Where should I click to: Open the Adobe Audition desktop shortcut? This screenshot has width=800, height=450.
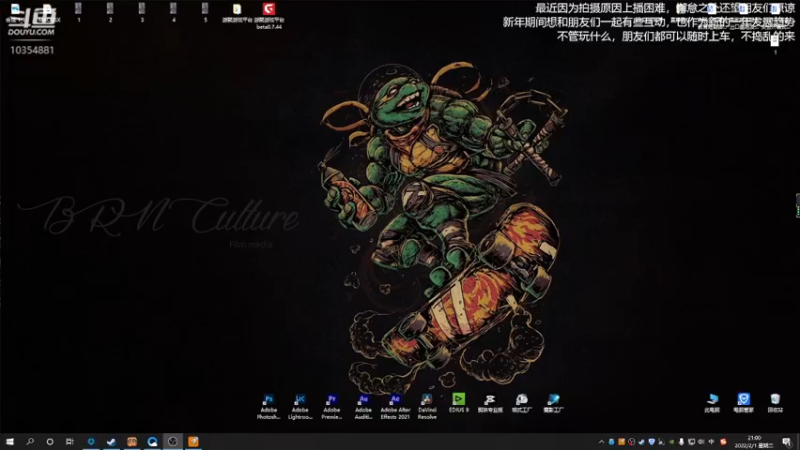pyautogui.click(x=363, y=406)
